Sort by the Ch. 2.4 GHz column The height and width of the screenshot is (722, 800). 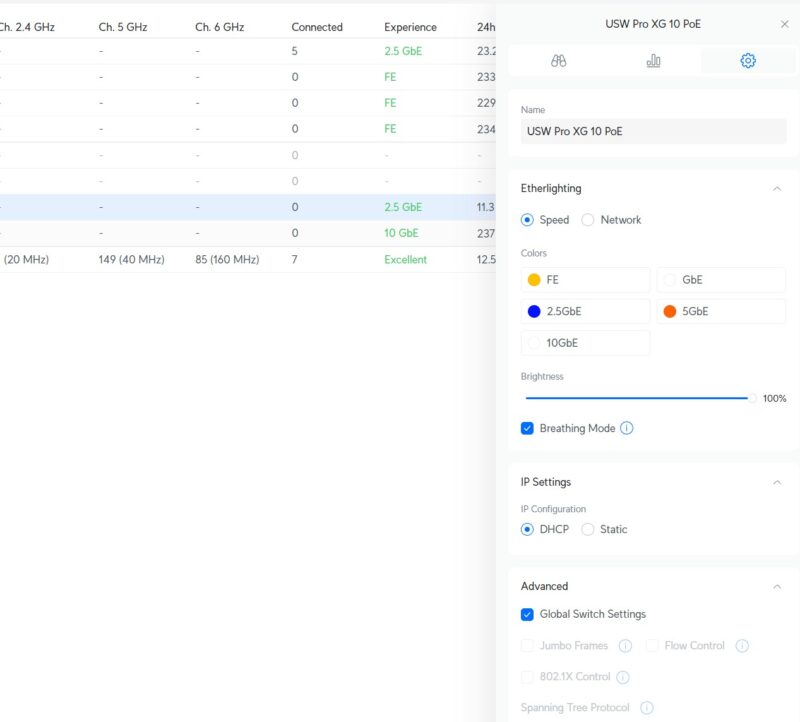[27, 27]
